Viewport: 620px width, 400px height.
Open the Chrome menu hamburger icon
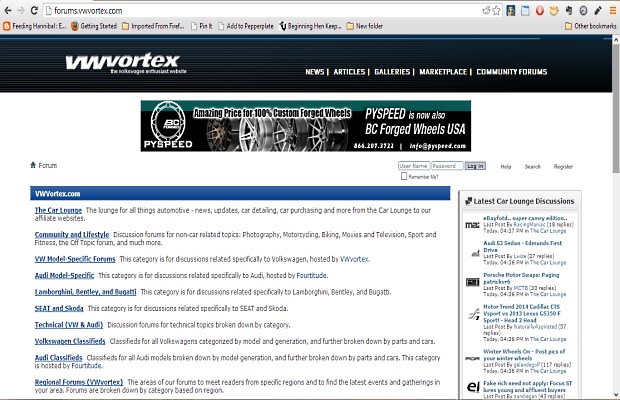click(612, 11)
